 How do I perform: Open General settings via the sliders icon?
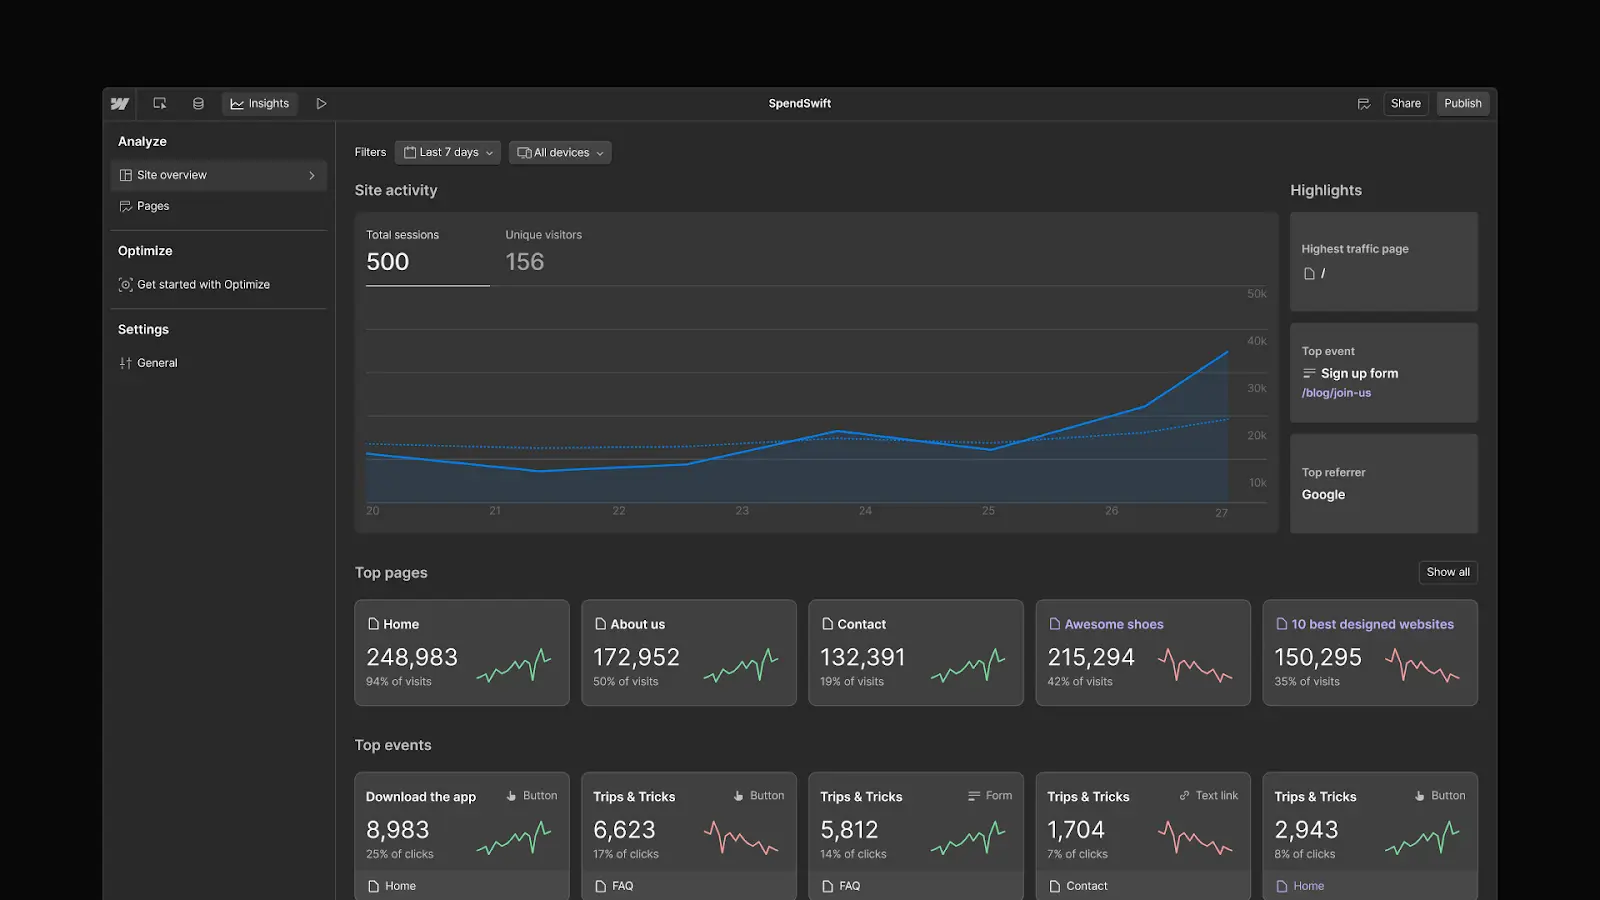[124, 362]
